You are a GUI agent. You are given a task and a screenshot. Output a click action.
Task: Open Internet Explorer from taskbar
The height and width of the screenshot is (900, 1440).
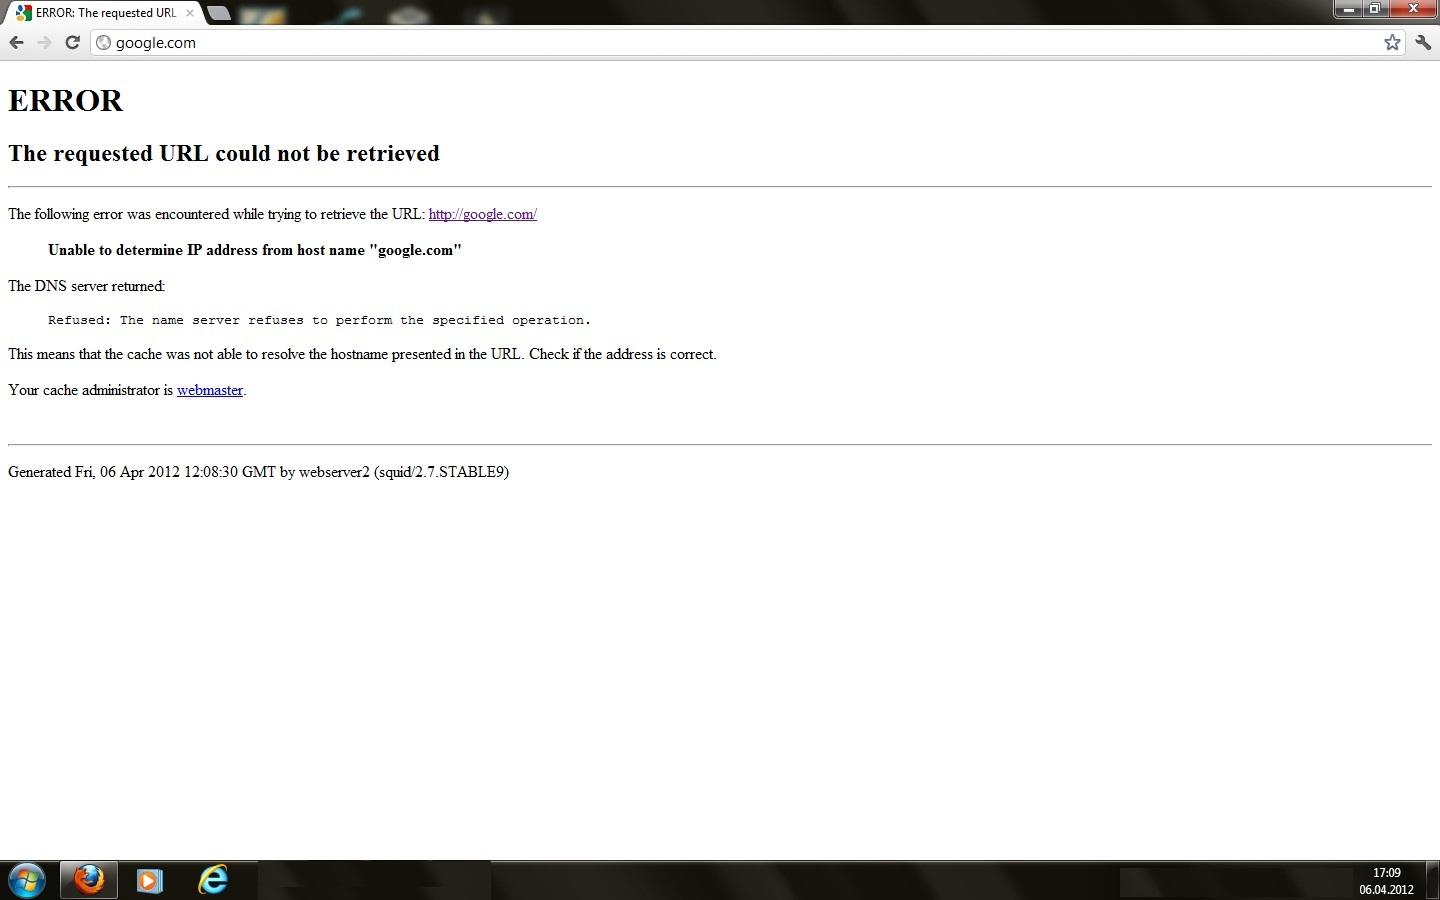(213, 880)
